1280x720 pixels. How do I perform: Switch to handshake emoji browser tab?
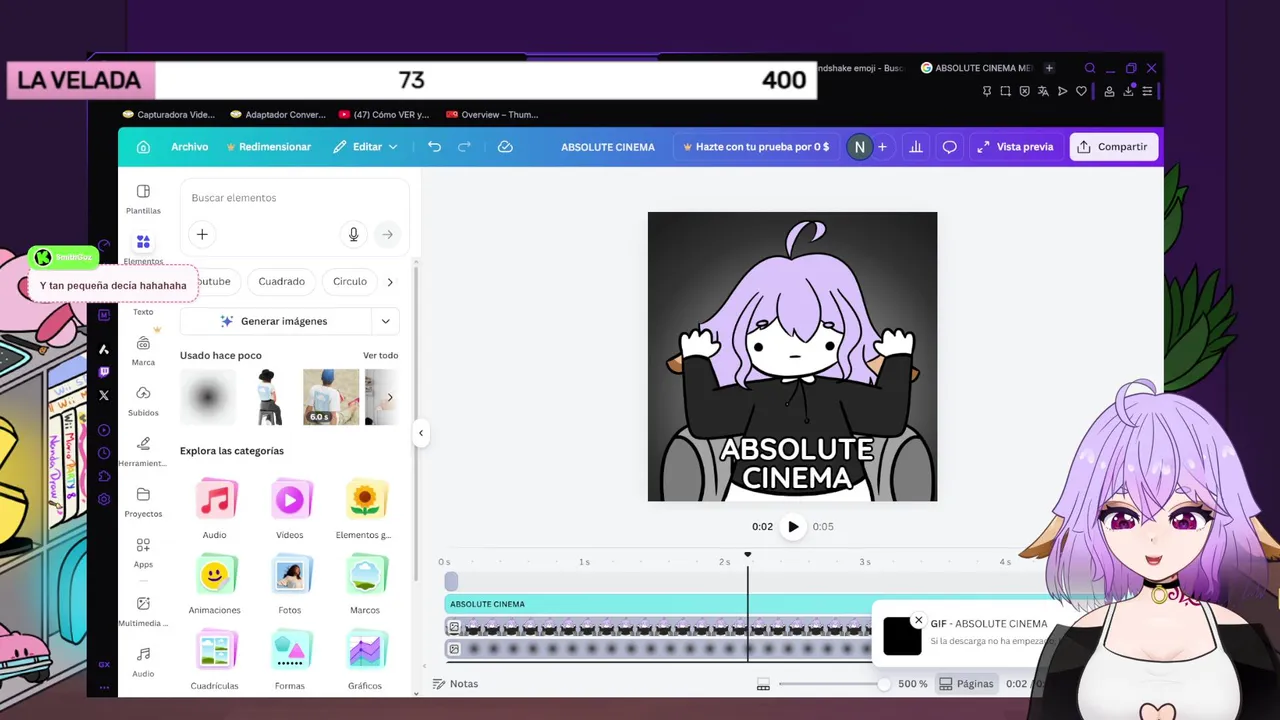point(860,68)
